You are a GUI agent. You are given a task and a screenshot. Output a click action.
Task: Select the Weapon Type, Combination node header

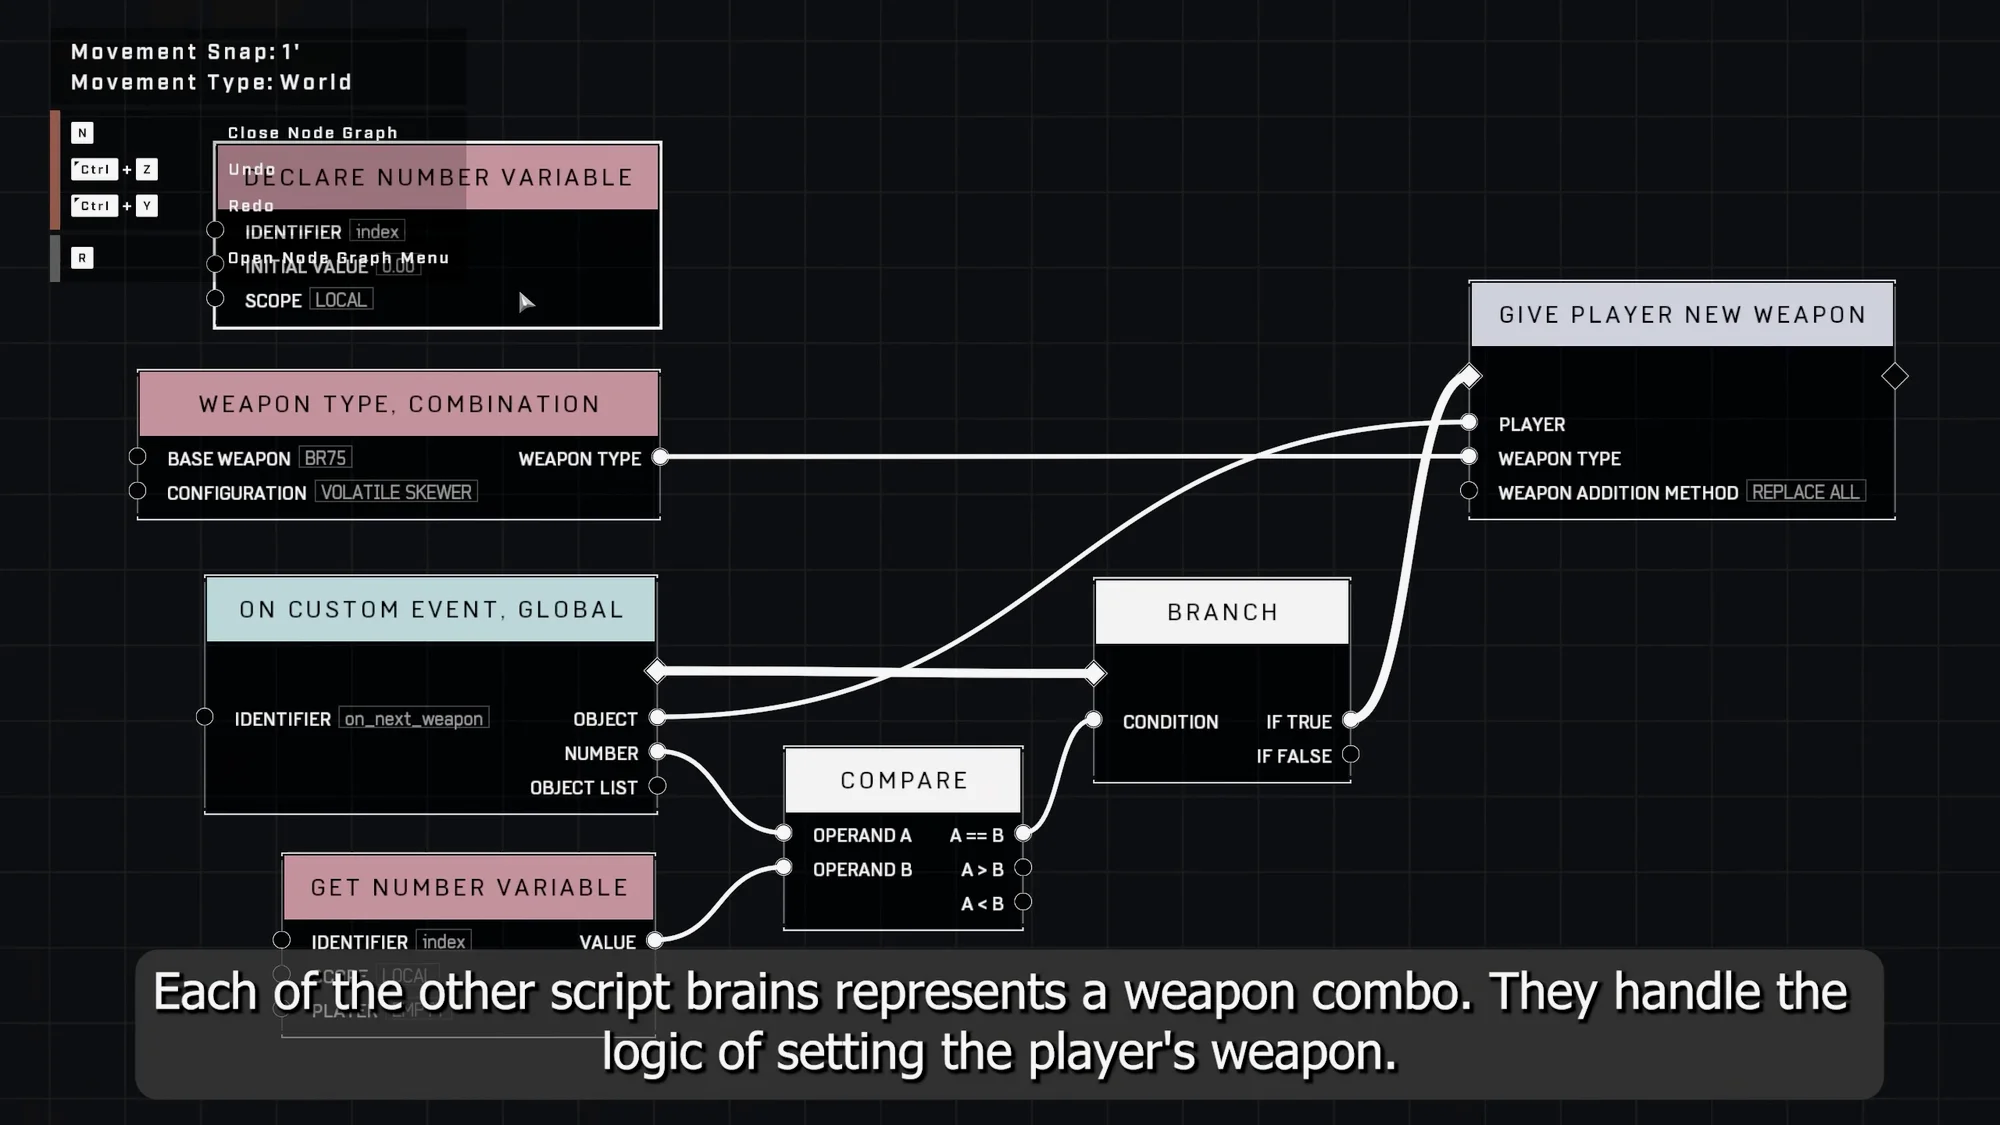click(x=399, y=404)
